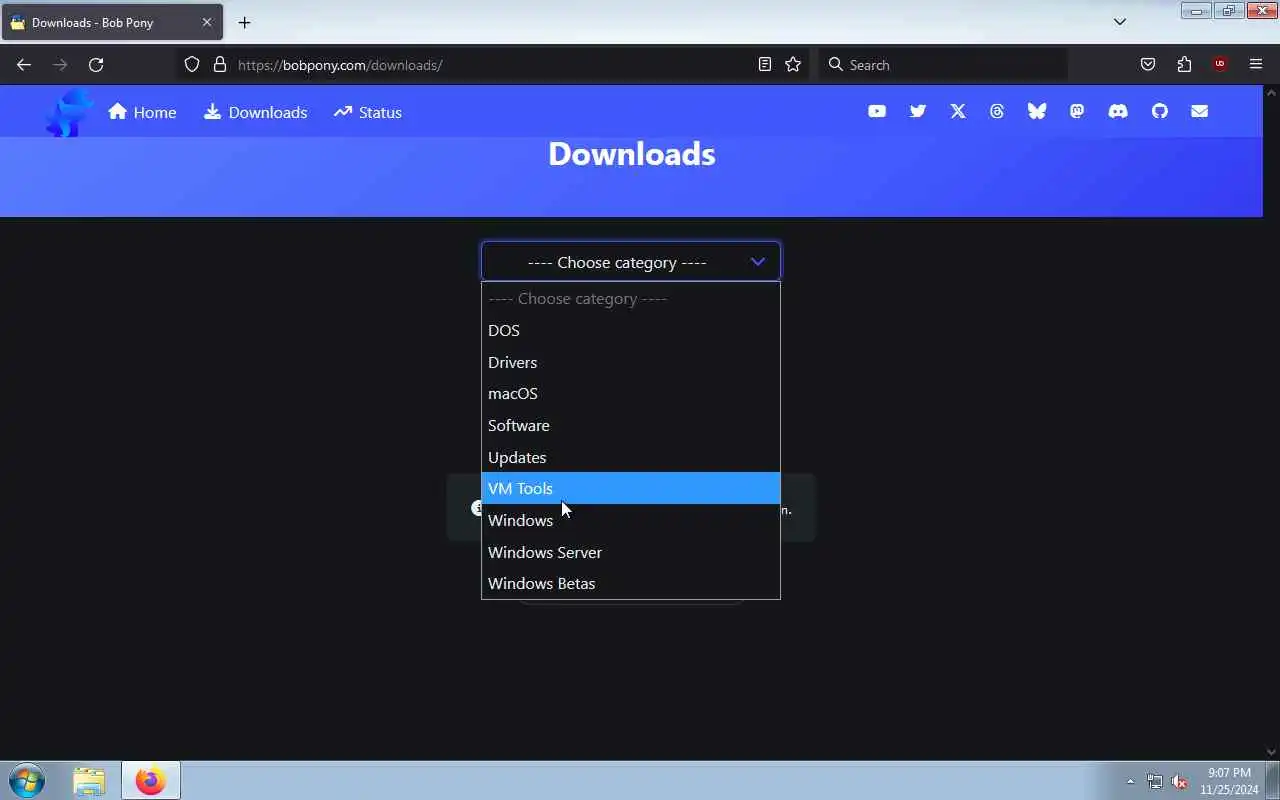List all tabs with the chevron
The height and width of the screenshot is (800, 1280).
point(1120,22)
